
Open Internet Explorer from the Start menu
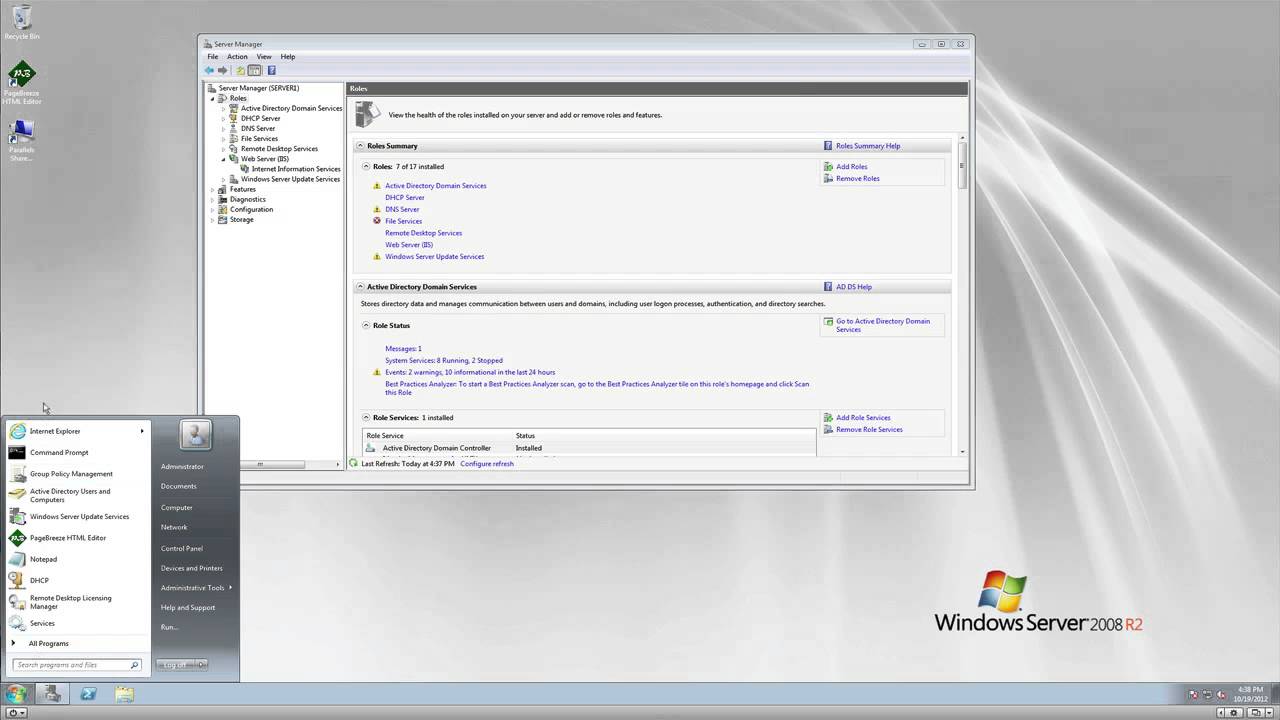(x=77, y=431)
